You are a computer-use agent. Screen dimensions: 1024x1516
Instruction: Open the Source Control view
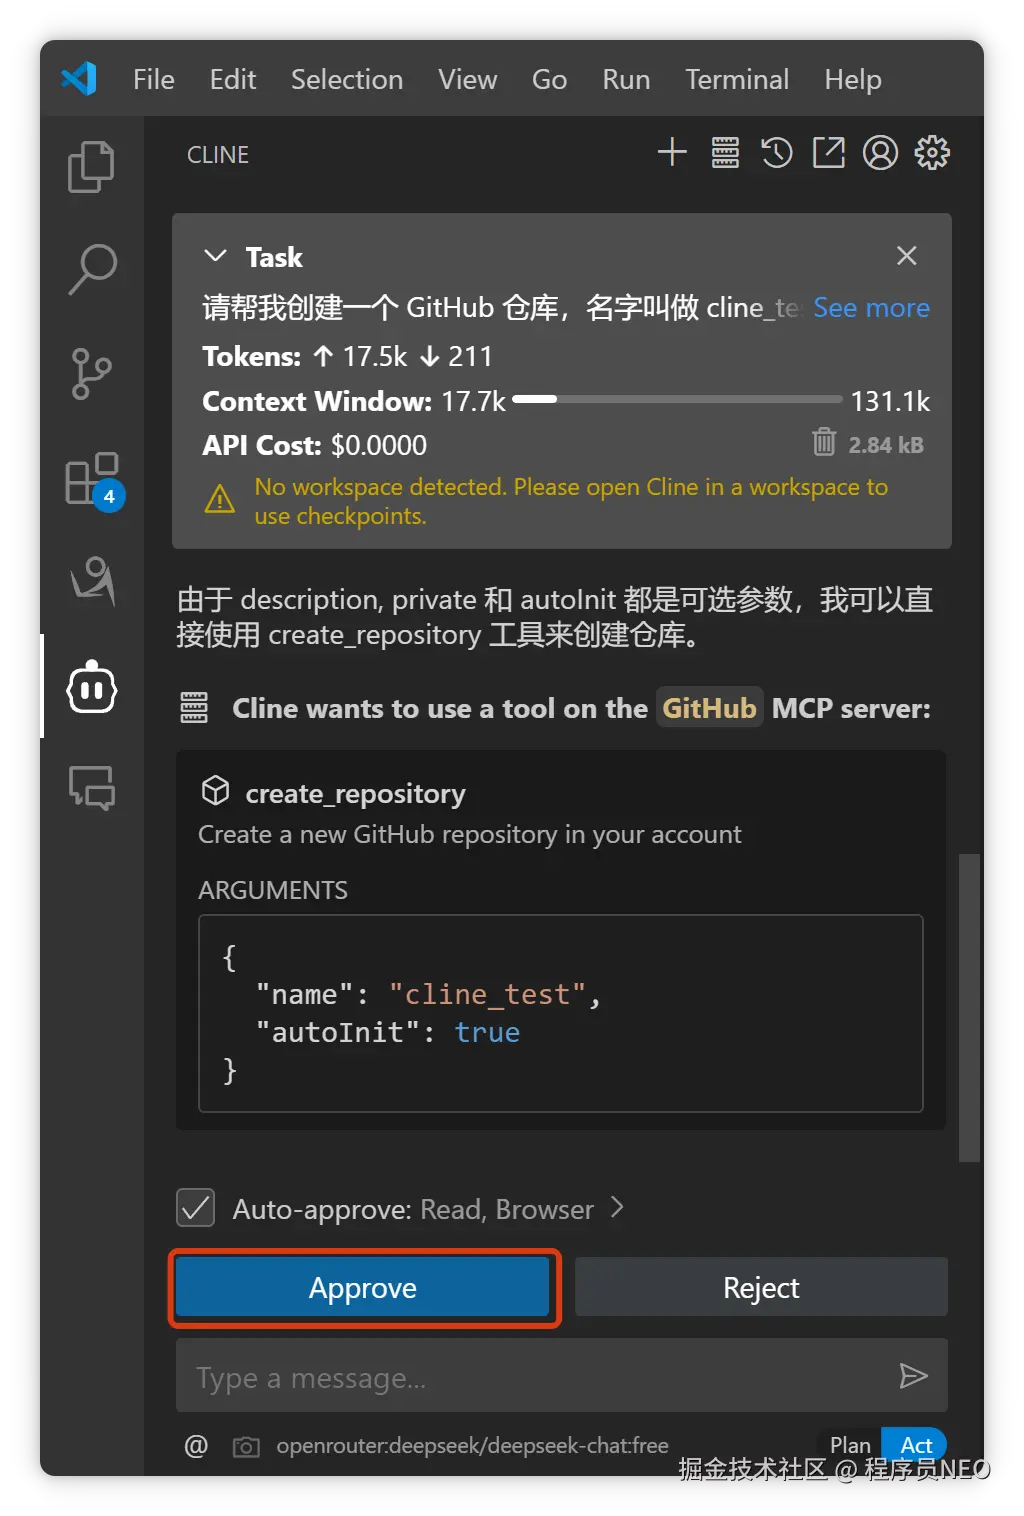coord(91,374)
